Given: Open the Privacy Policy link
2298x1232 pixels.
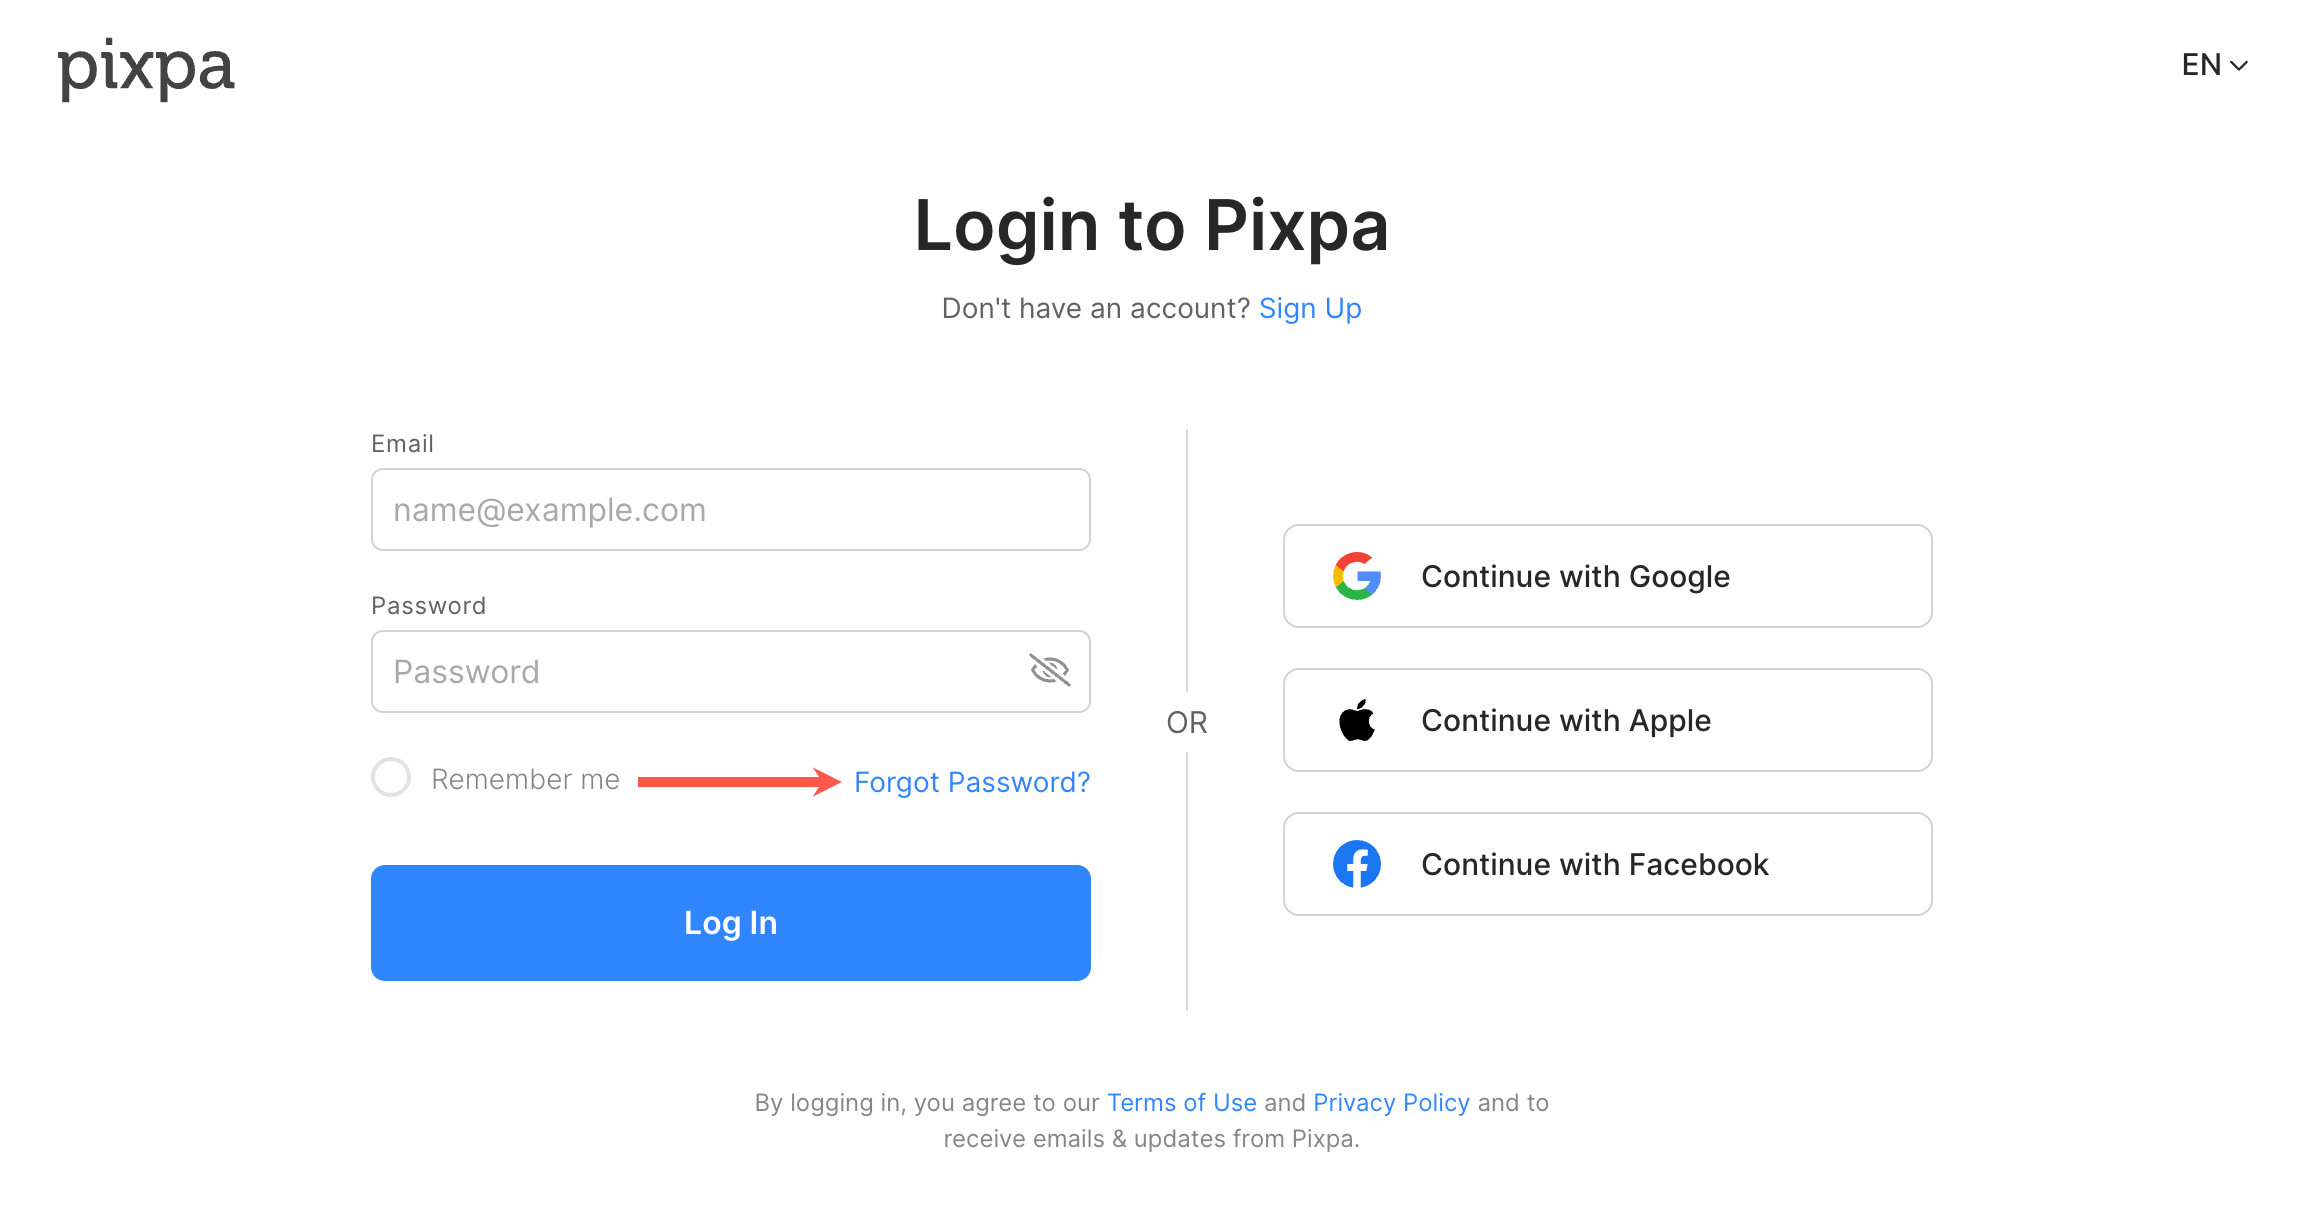Looking at the screenshot, I should click(1391, 1102).
